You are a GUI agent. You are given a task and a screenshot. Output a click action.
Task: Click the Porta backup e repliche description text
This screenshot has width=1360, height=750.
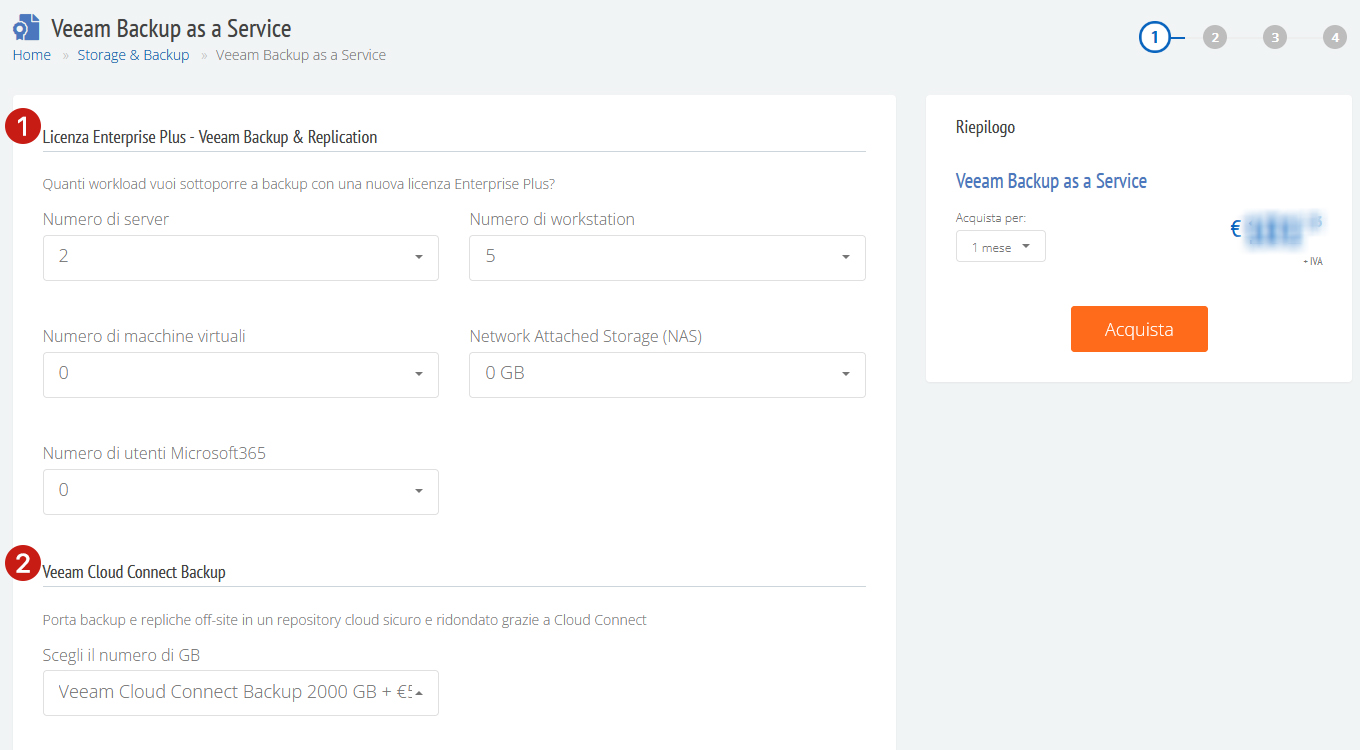(x=345, y=620)
